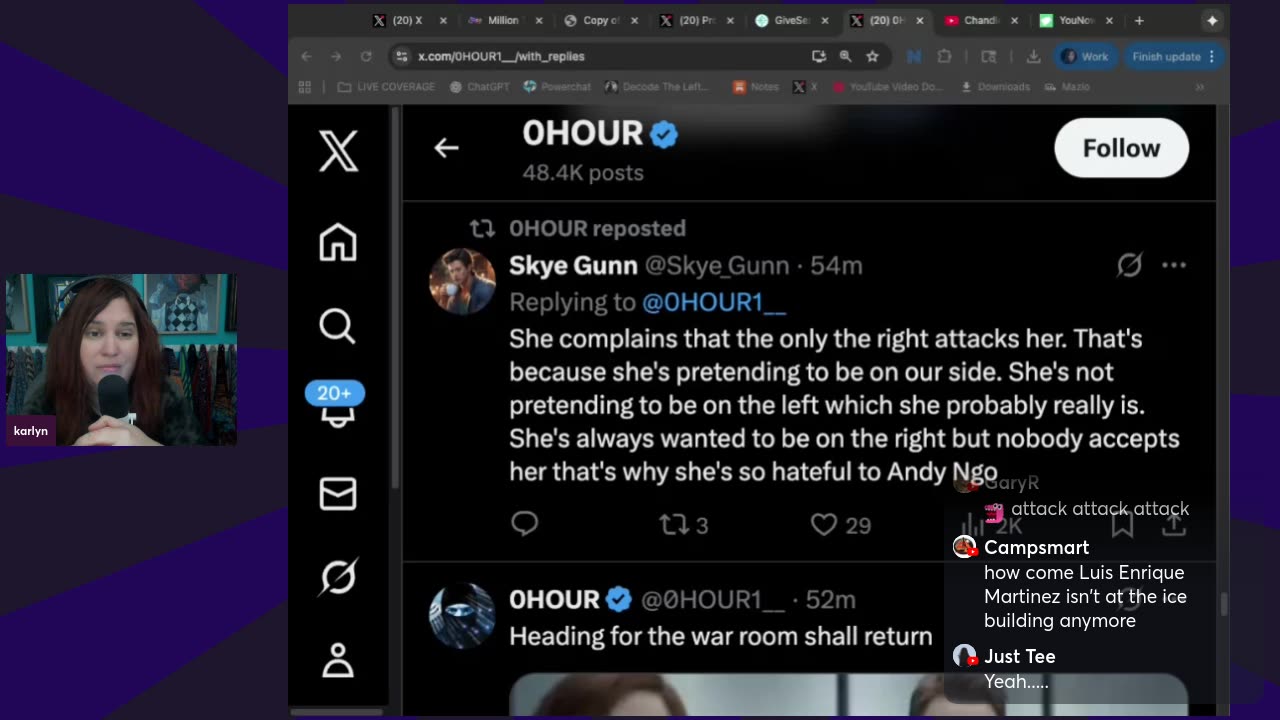Open the X home feed icon
This screenshot has width=1280, height=720.
pyautogui.click(x=338, y=242)
